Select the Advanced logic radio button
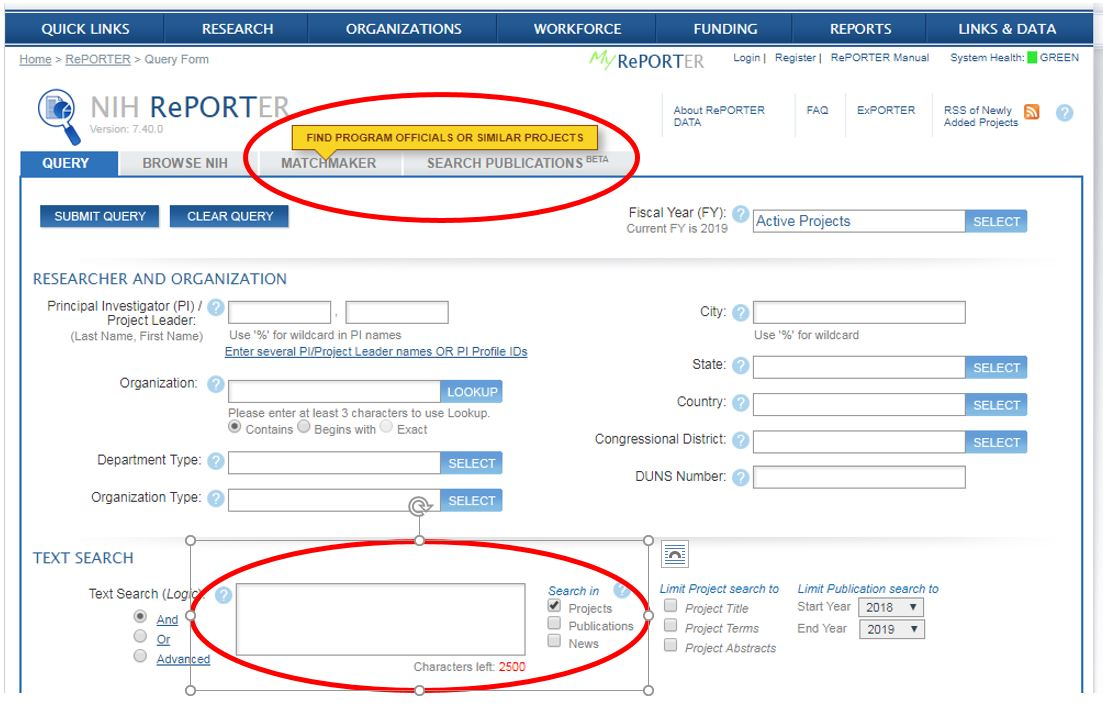This screenshot has height=722, width=1103. 141,656
